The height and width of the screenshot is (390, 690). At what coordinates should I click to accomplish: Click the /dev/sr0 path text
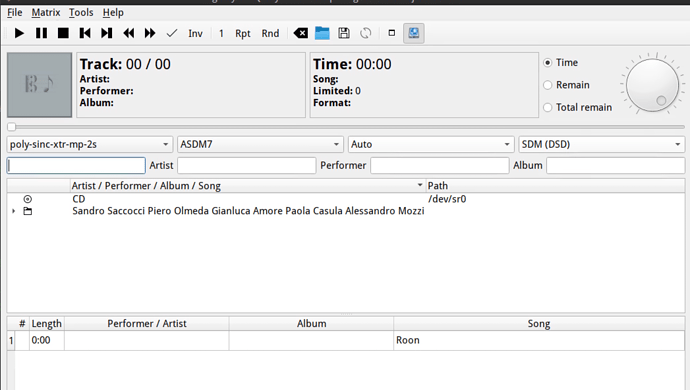[447, 199]
